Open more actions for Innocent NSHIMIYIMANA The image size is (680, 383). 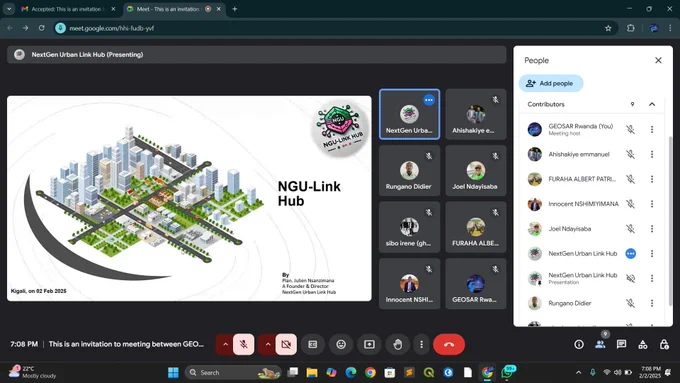point(652,203)
